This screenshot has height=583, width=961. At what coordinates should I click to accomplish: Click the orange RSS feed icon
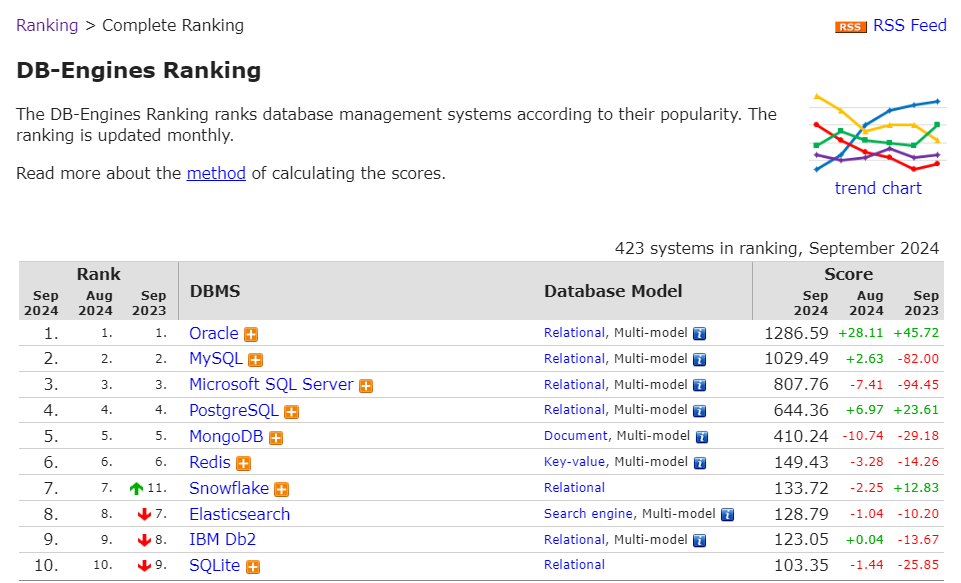850,27
